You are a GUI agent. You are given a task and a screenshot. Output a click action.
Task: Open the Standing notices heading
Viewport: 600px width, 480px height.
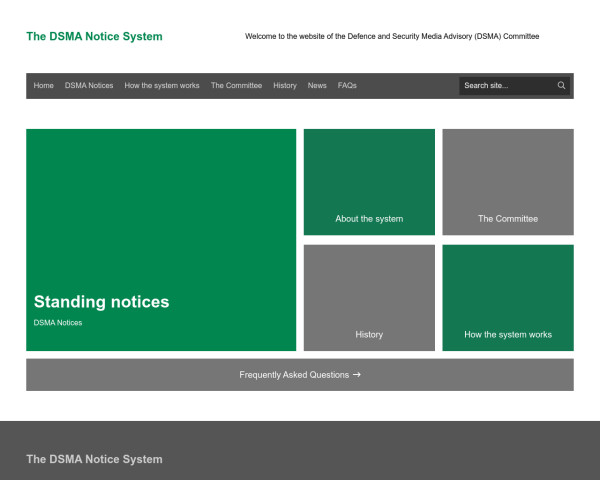click(101, 302)
